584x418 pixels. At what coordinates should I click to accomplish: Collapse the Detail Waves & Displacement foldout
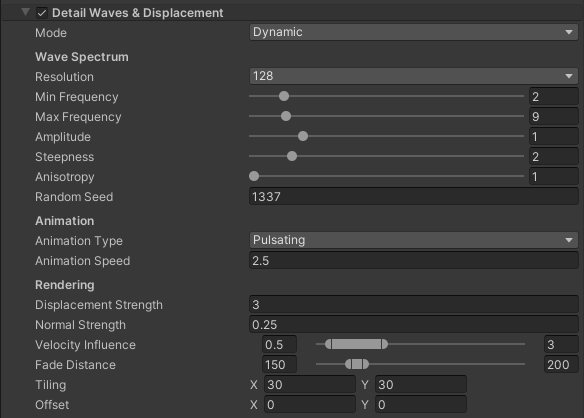coord(25,12)
